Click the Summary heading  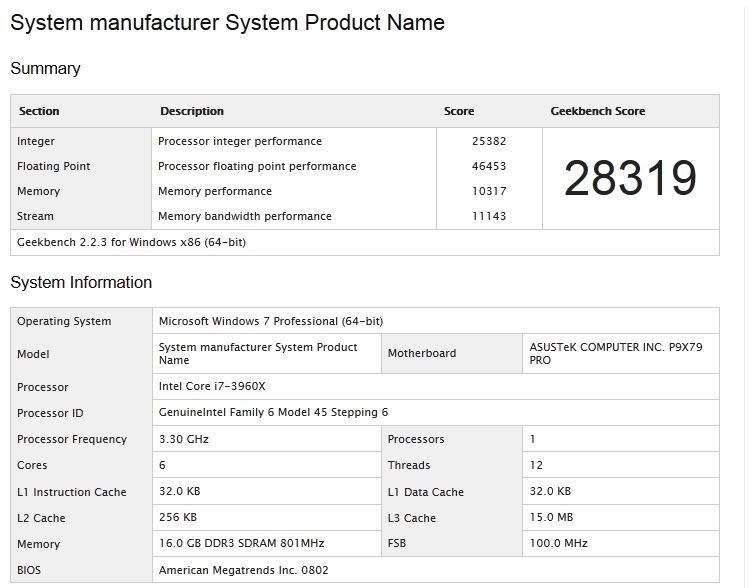coord(45,69)
